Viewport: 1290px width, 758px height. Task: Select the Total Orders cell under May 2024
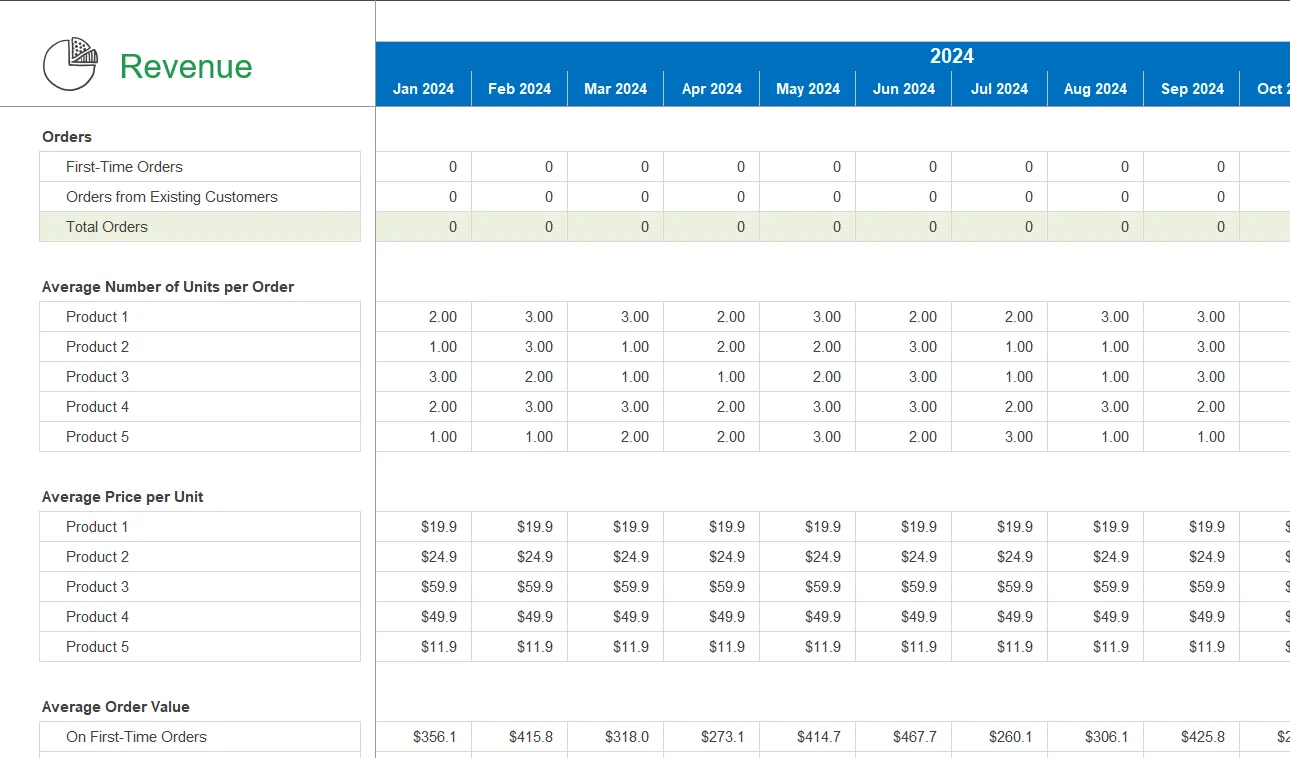point(808,227)
